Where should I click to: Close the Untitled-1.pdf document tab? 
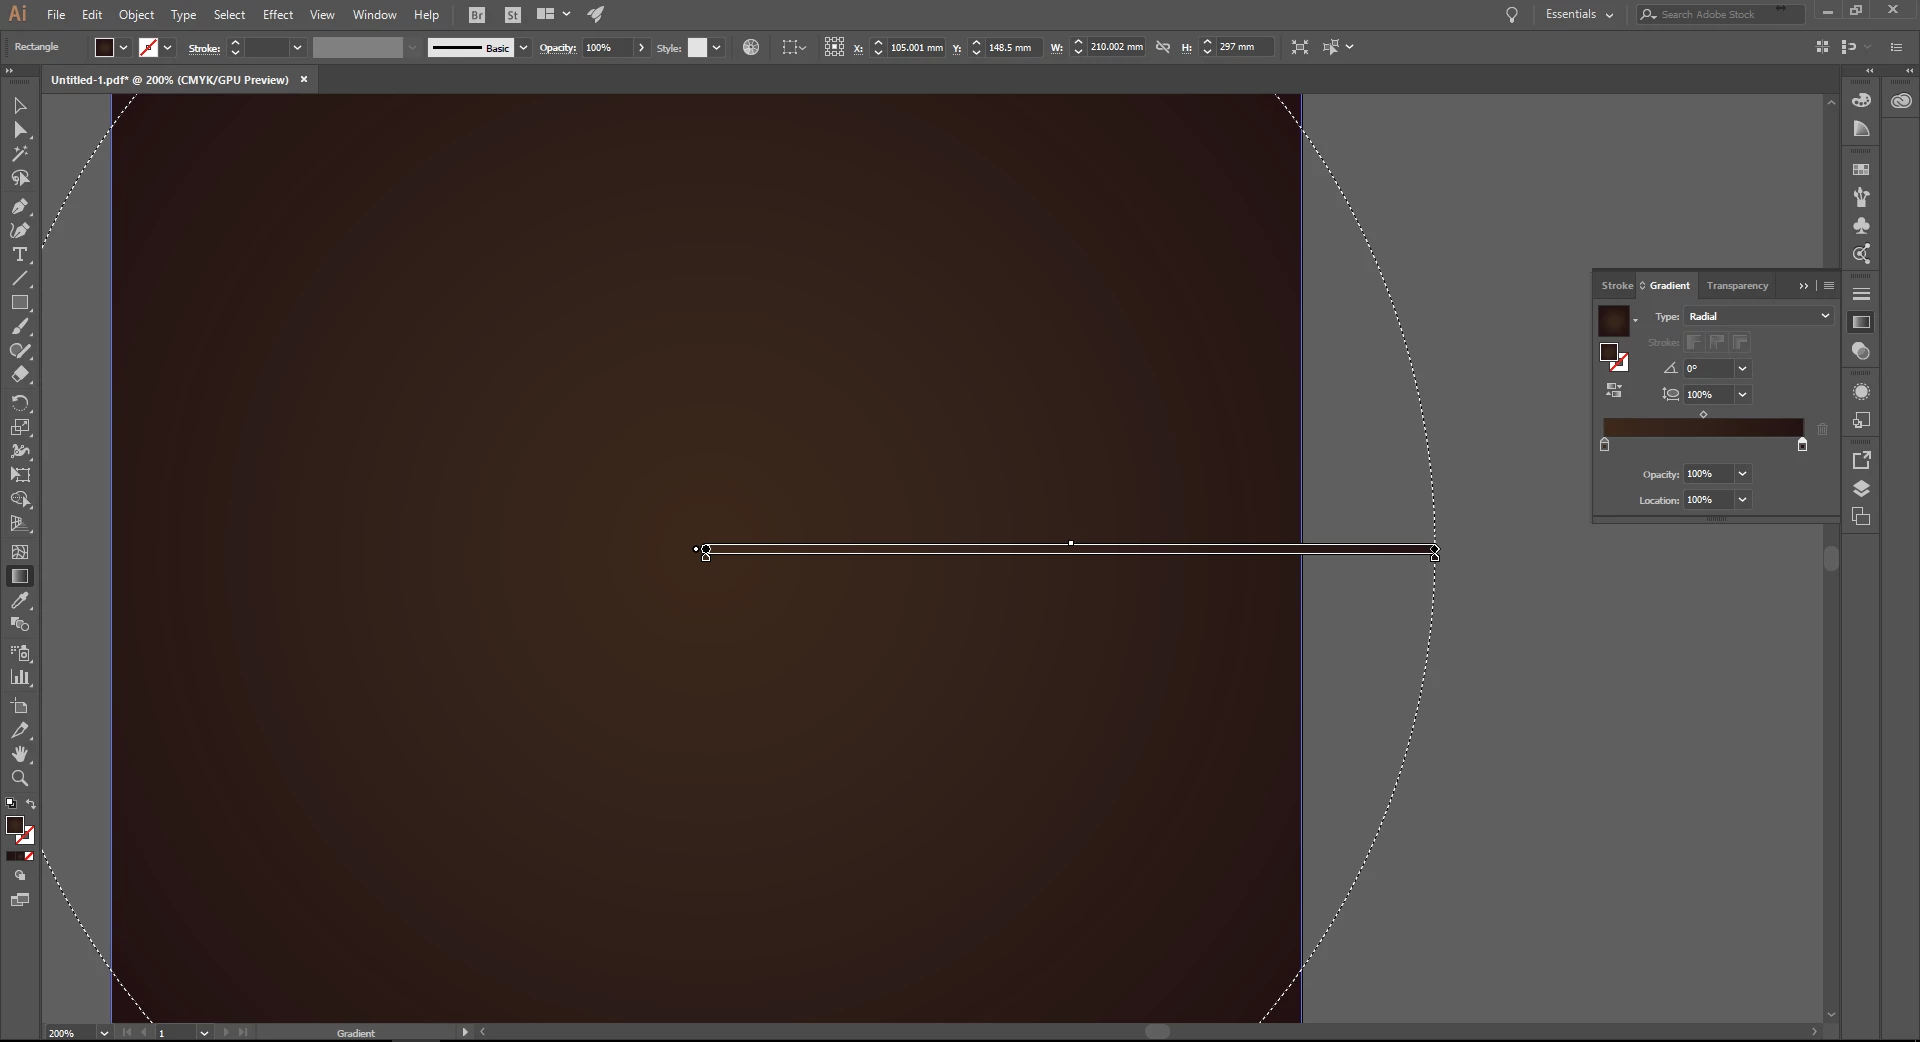pos(304,79)
